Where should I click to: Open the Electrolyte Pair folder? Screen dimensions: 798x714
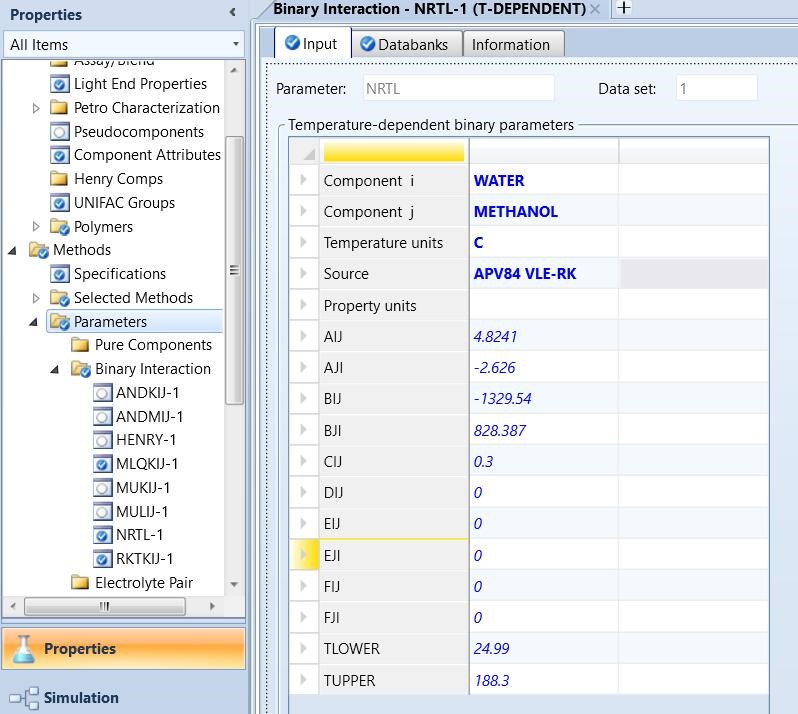pos(143,583)
